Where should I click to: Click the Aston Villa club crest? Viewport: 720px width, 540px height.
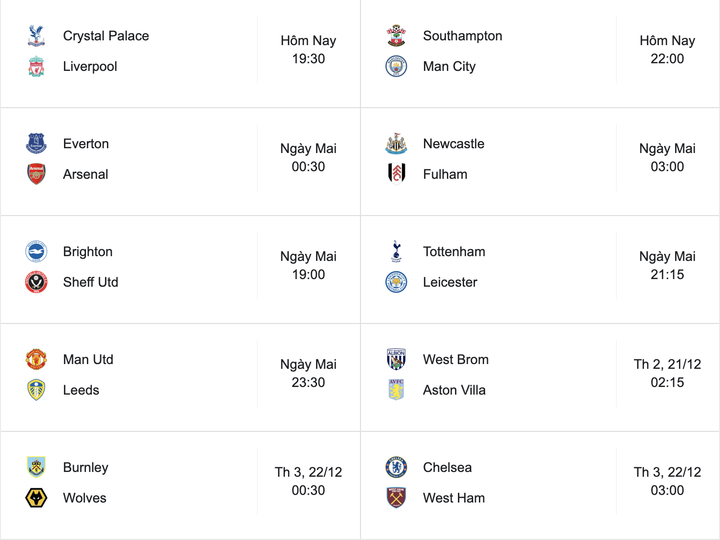[397, 390]
